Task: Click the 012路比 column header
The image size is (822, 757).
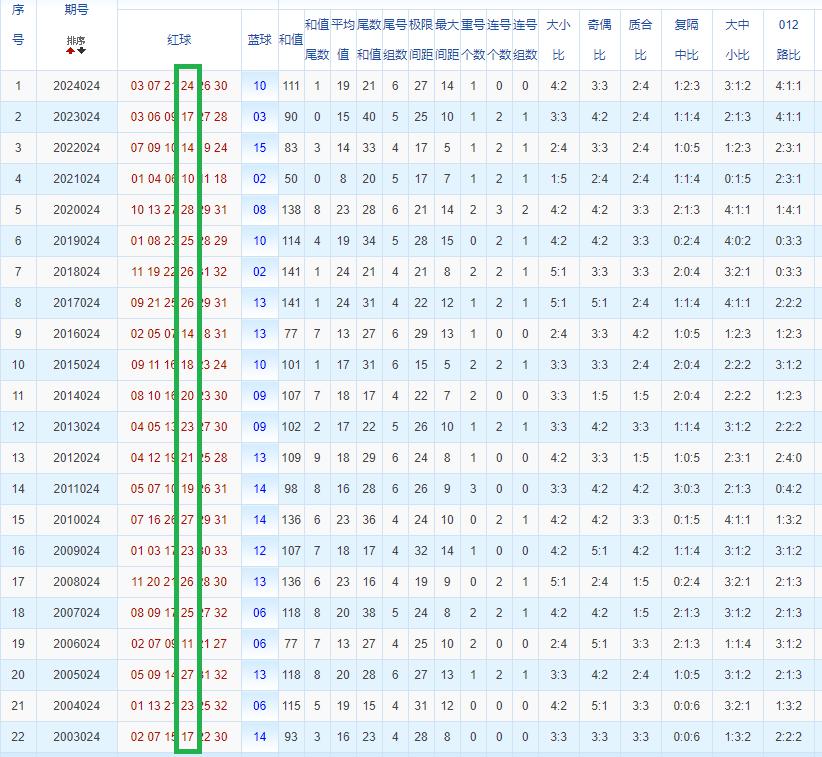Action: pos(788,38)
